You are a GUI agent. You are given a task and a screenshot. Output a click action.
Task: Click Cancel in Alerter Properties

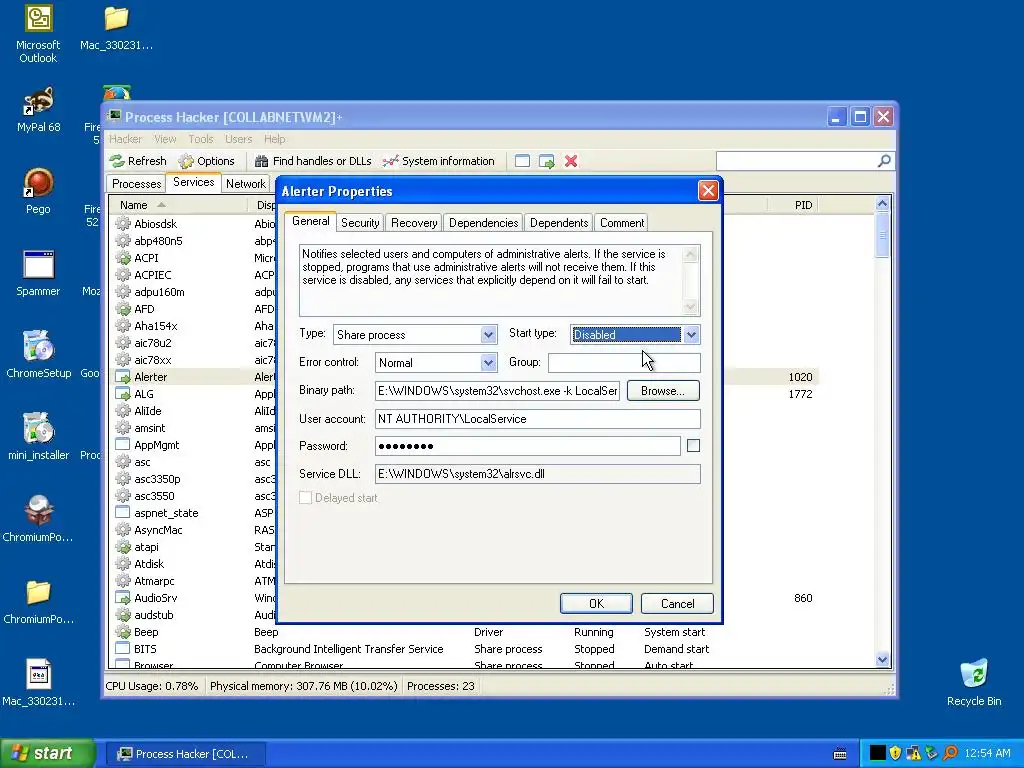click(x=677, y=603)
